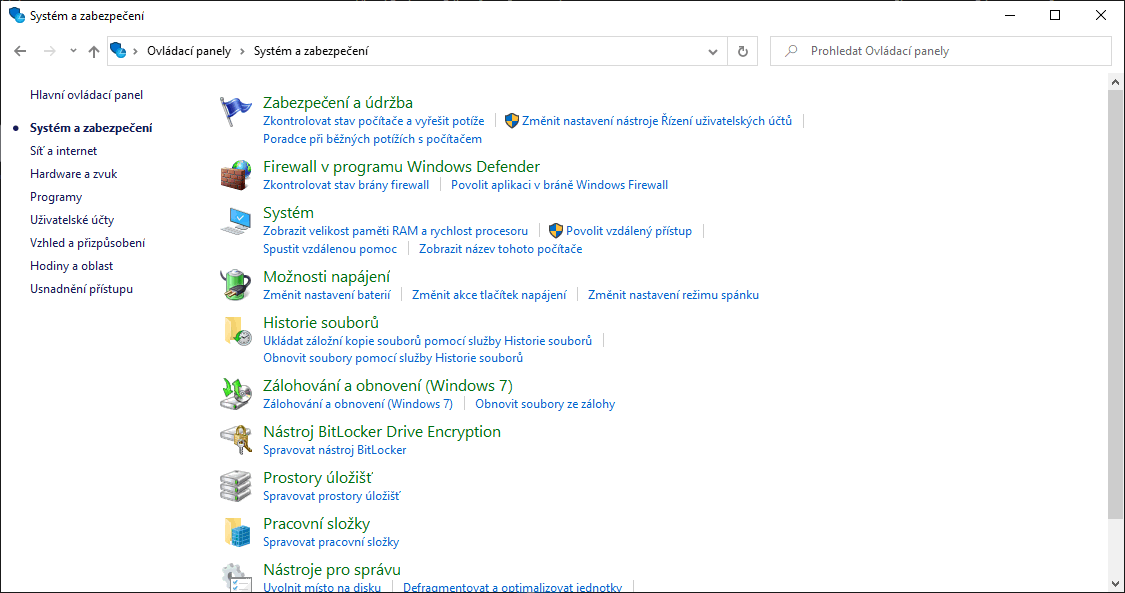Image resolution: width=1125 pixels, height=593 pixels.
Task: Select Hardware a zvuk category in sidebar
Action: [74, 174]
